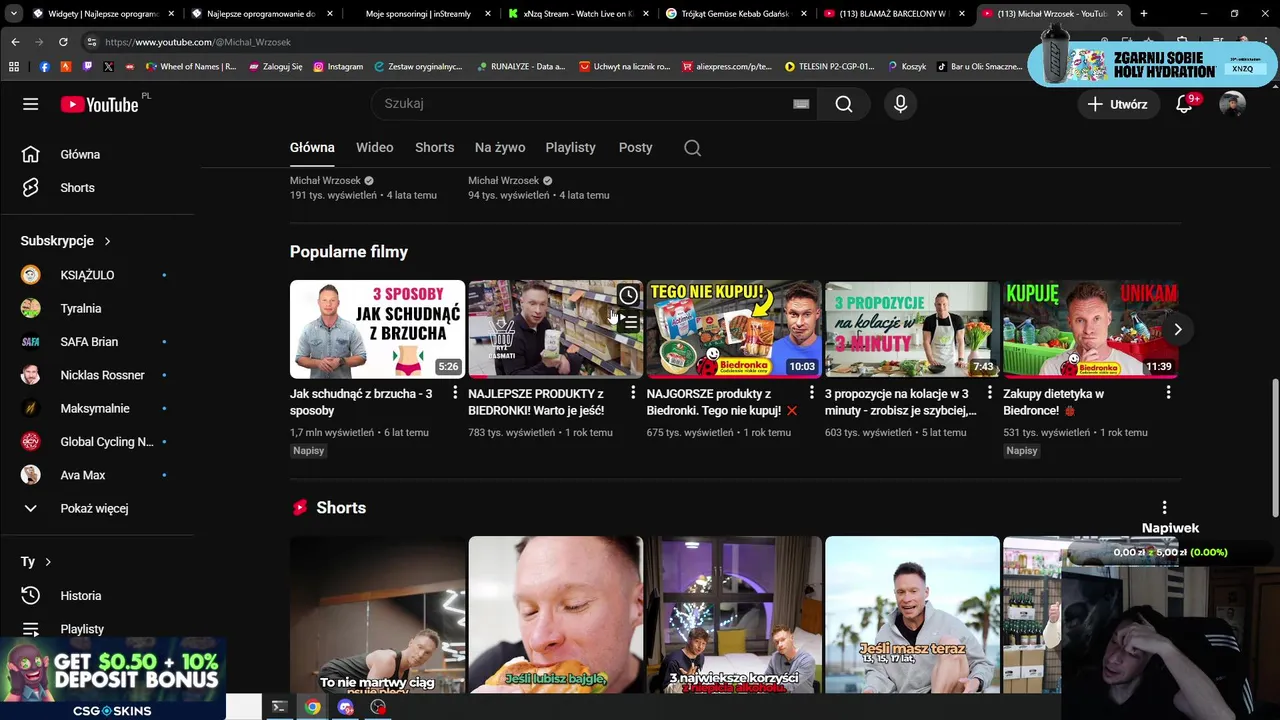1280x720 pixels.
Task: Open the Instagram bookmark
Action: coord(338,67)
